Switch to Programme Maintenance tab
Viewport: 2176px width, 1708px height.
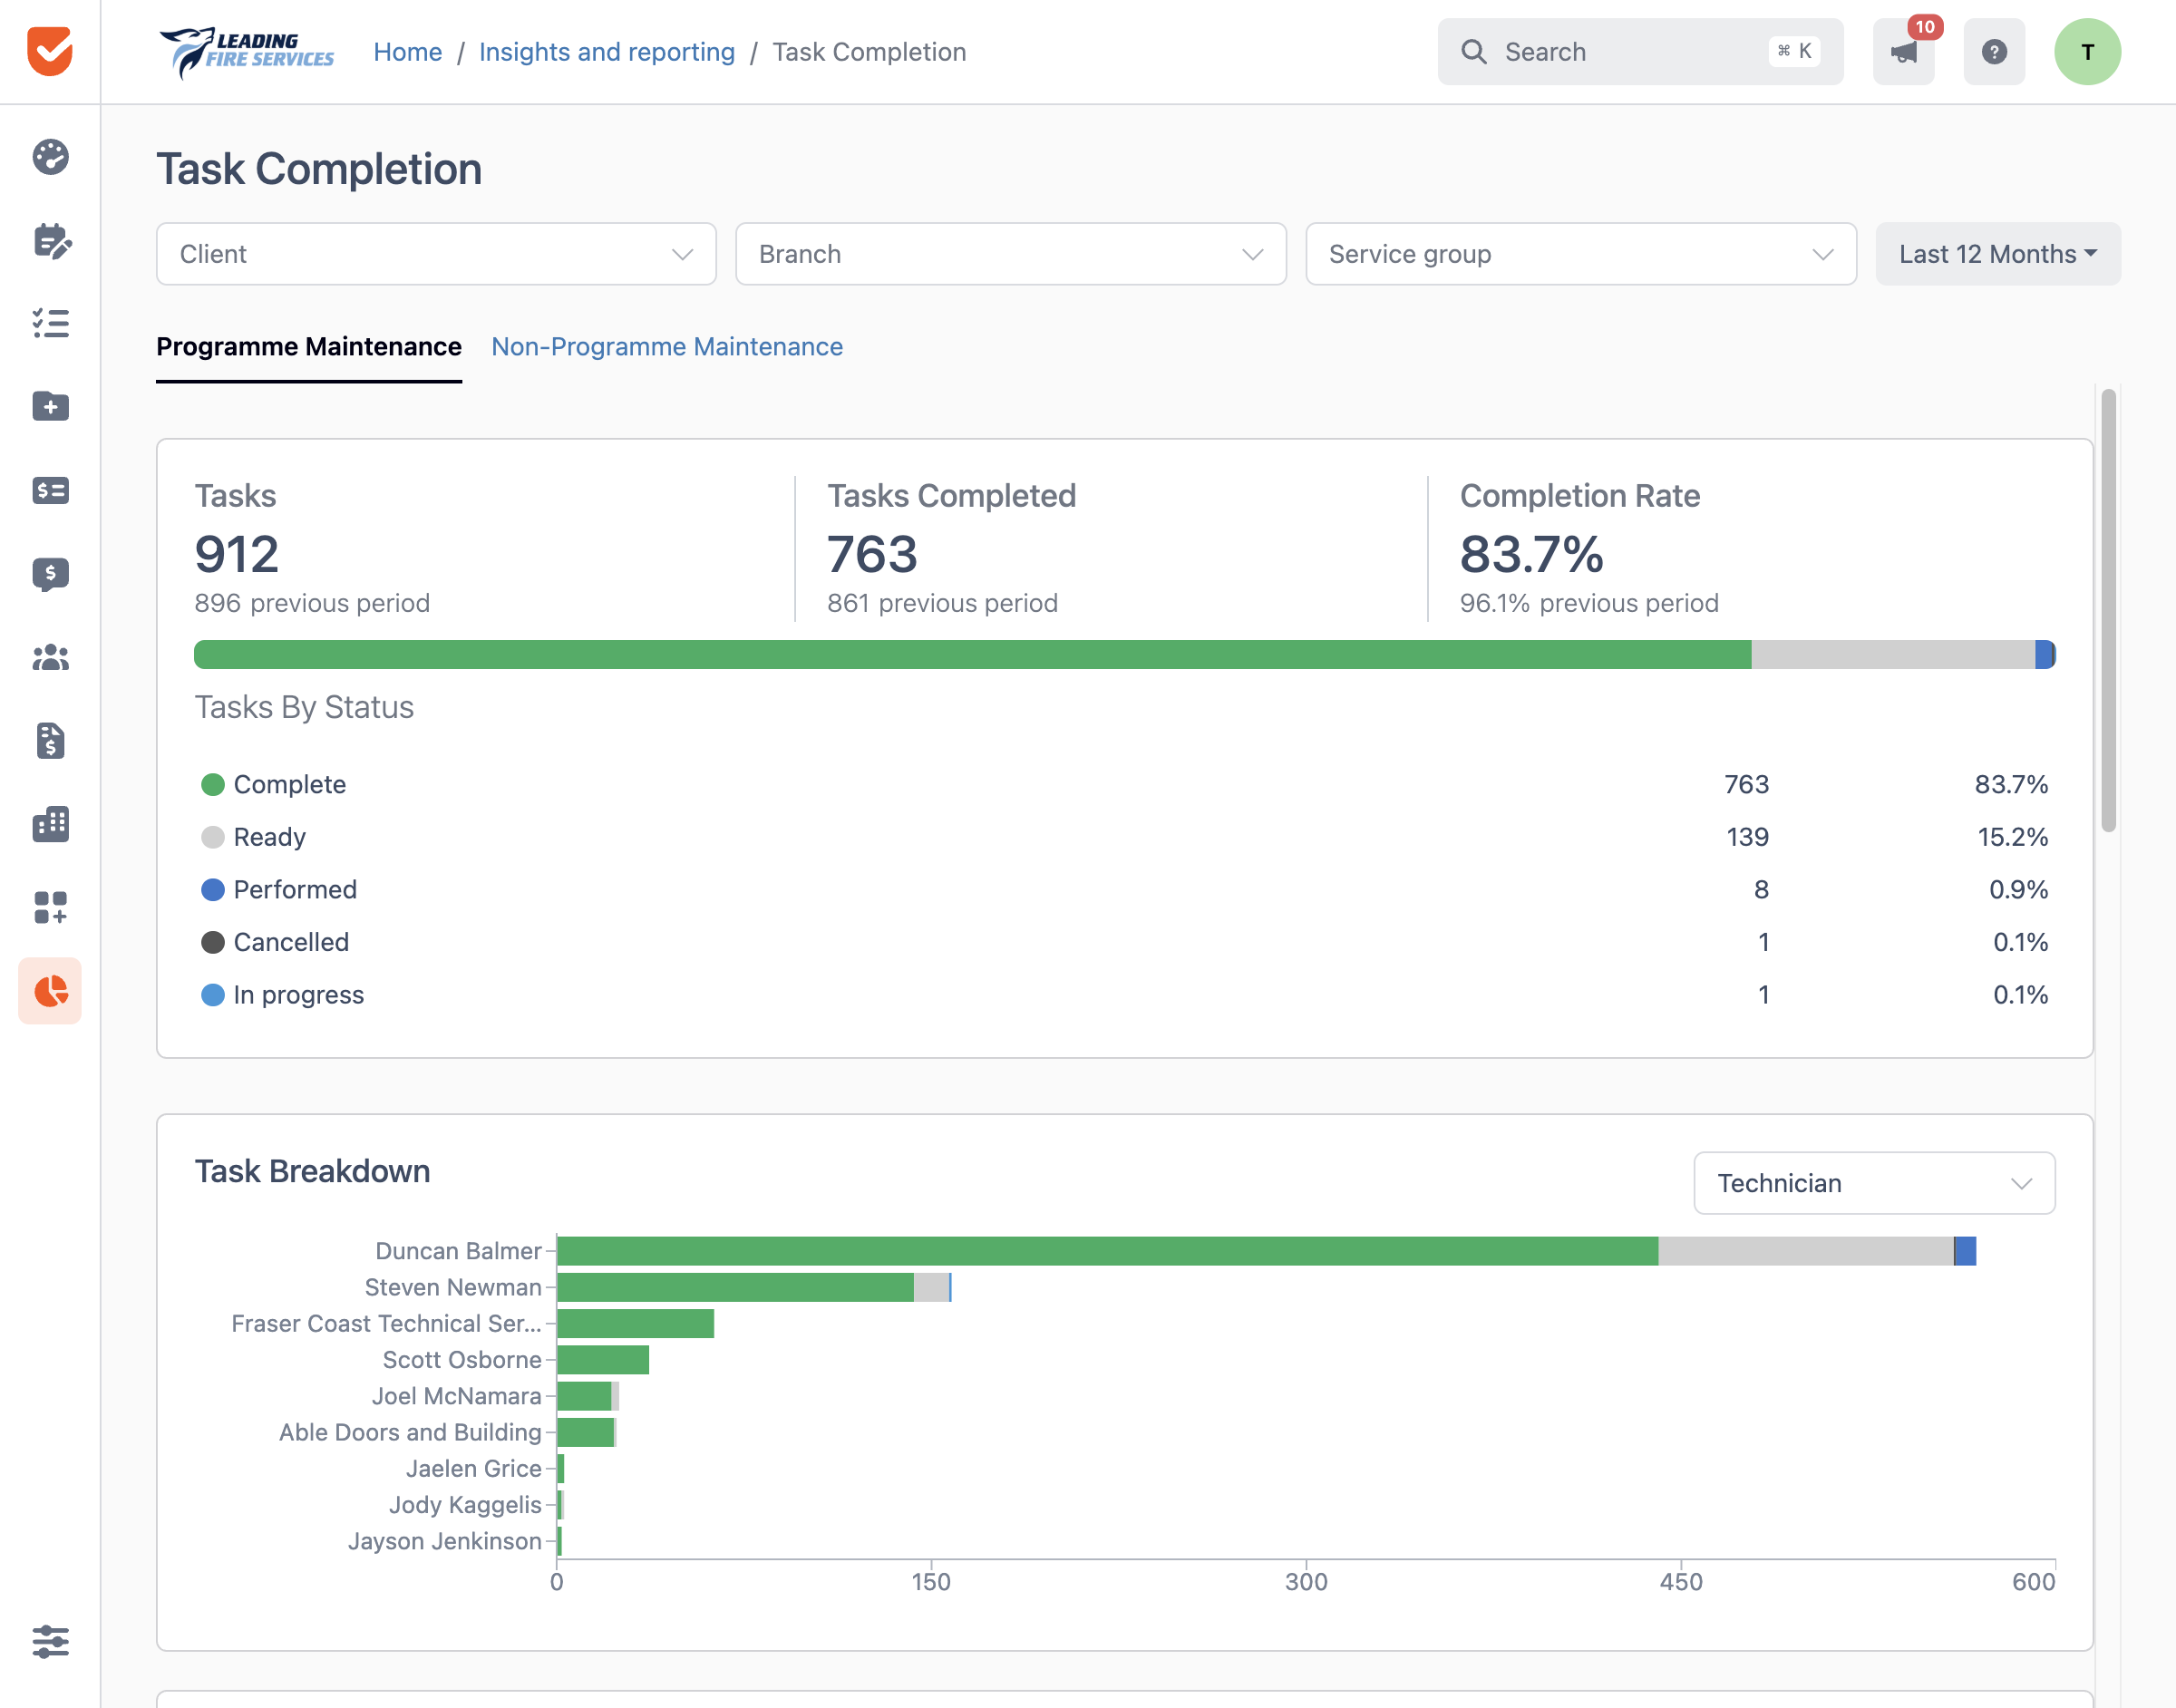pyautogui.click(x=309, y=347)
